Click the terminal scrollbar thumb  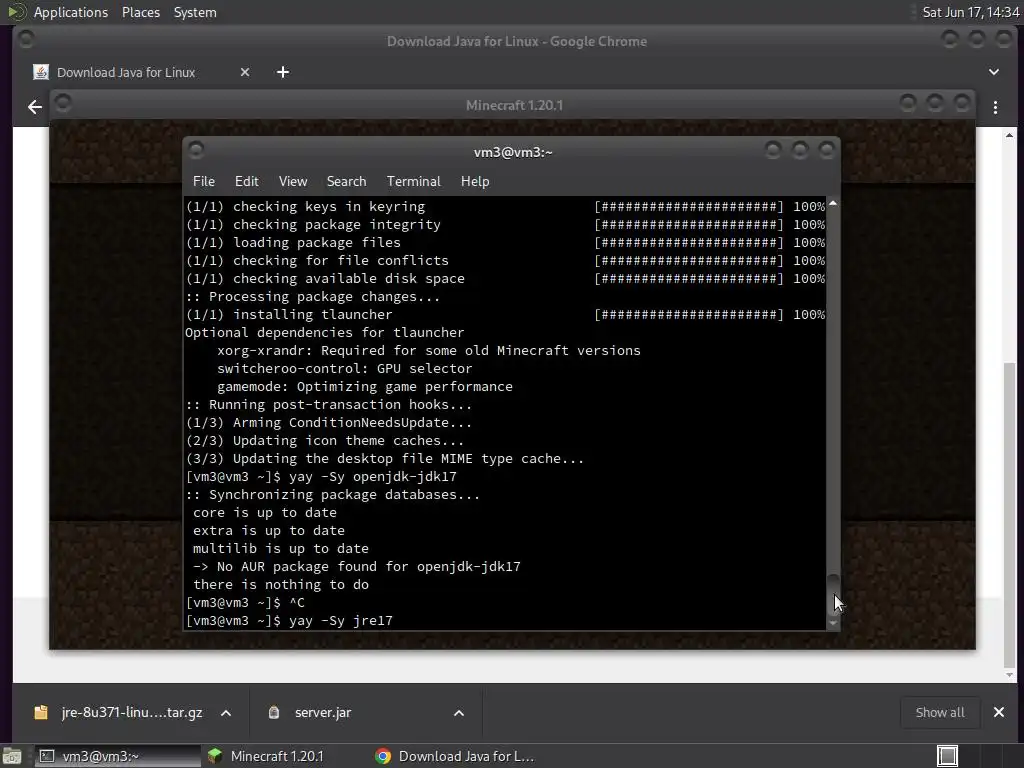833,593
